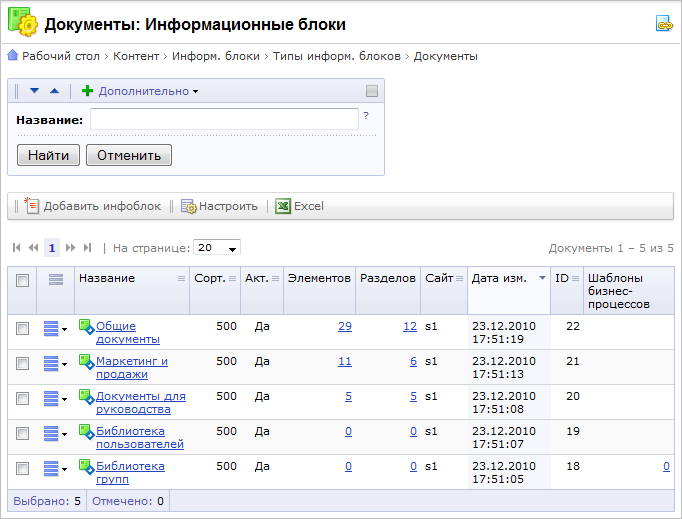This screenshot has height=519, width=682.
Task: Collapse filter with the up arrow icon
Action: point(54,91)
